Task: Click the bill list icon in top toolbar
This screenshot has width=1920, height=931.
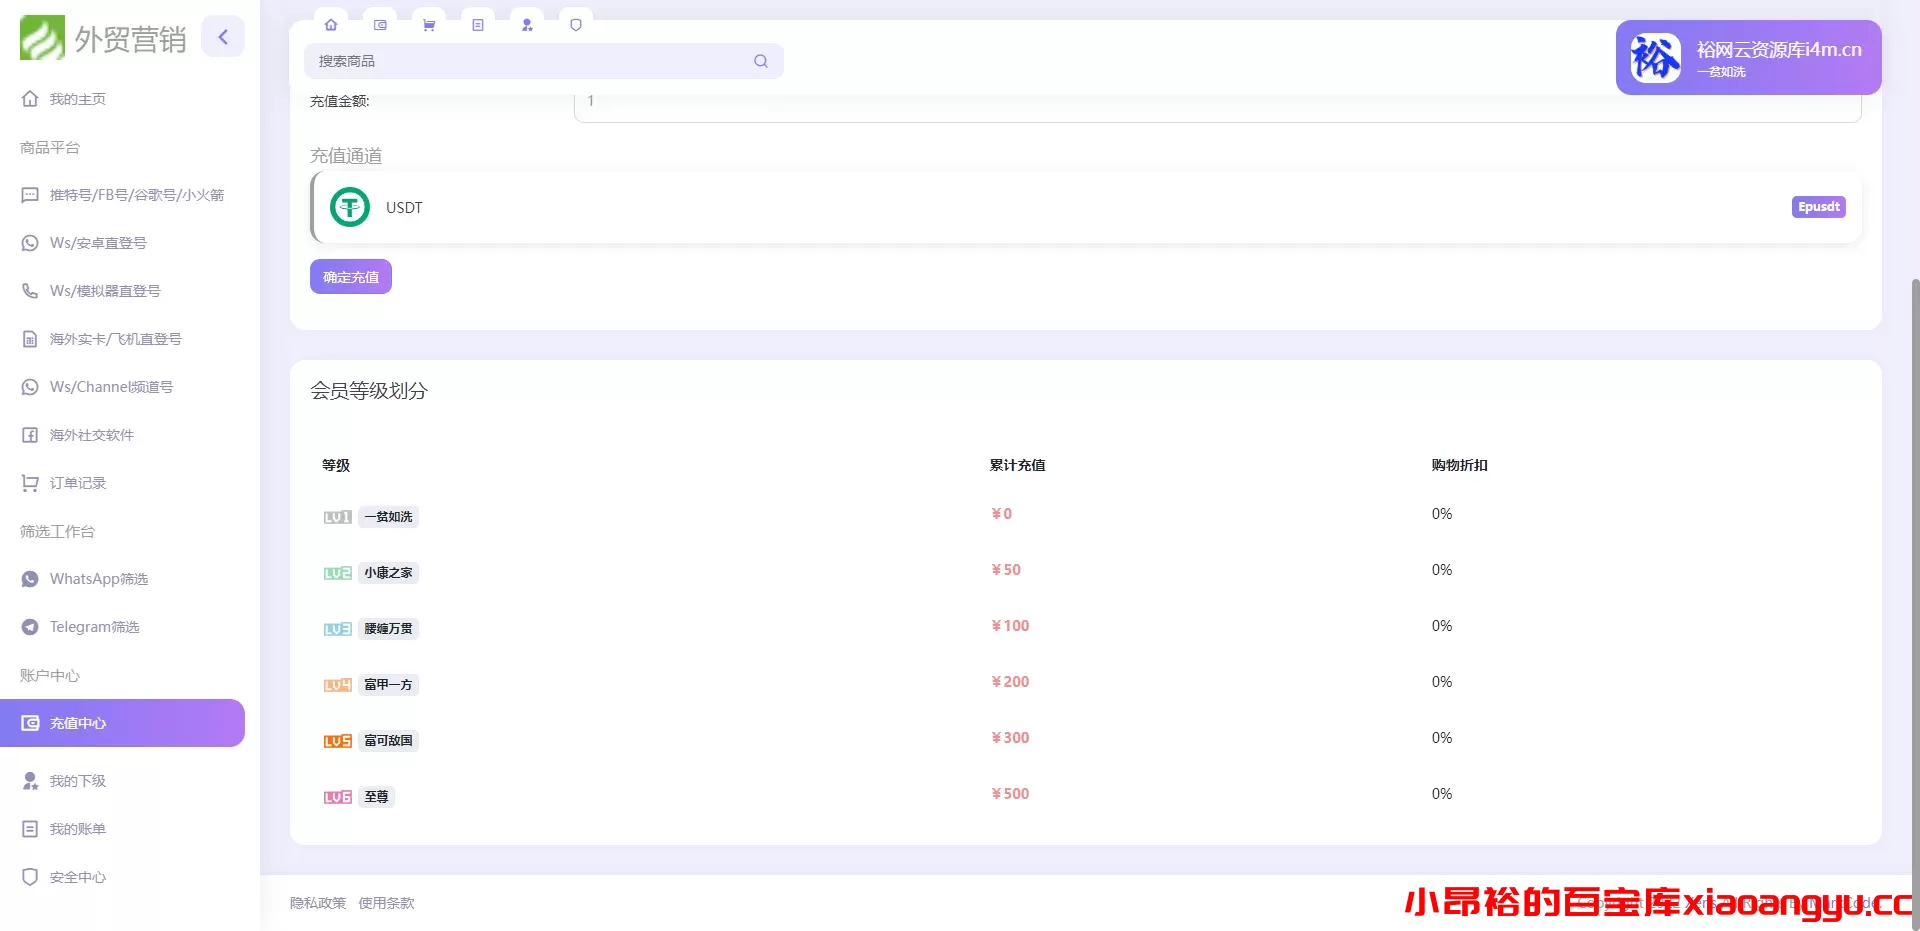Action: 478,25
